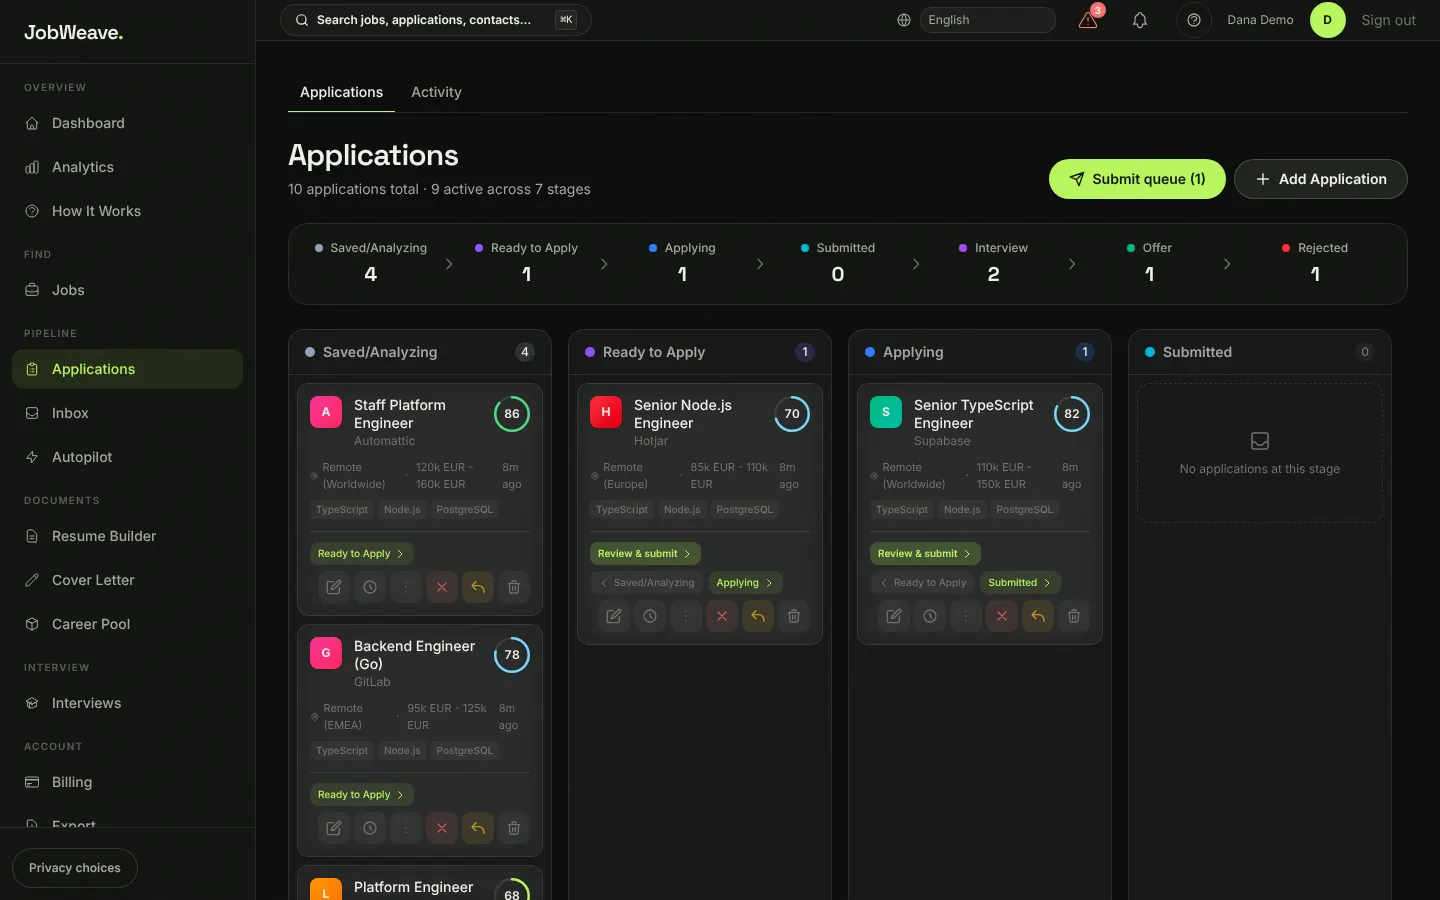The height and width of the screenshot is (900, 1440).
Task: Move Senior Node.js Engineer to Applying
Action: (x=745, y=583)
